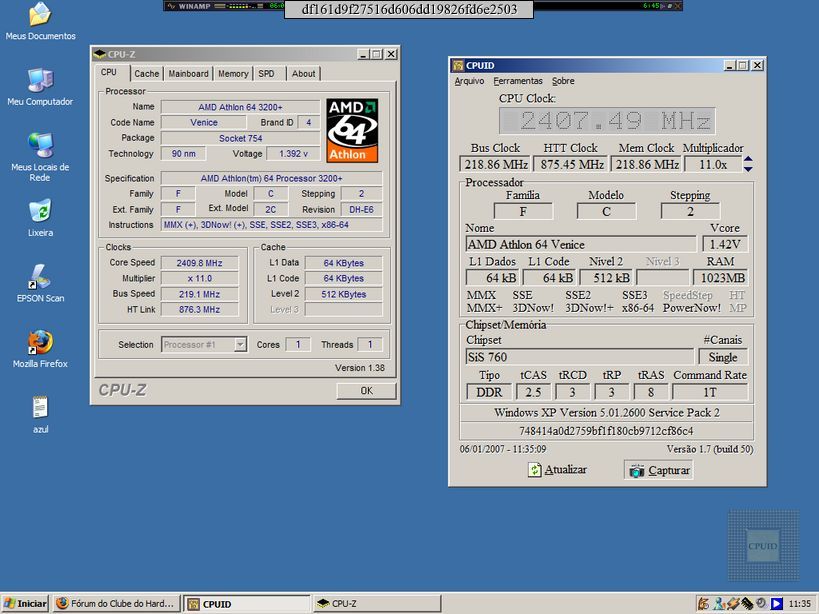Click the 219.1 MHz bus speed value

click(199, 294)
